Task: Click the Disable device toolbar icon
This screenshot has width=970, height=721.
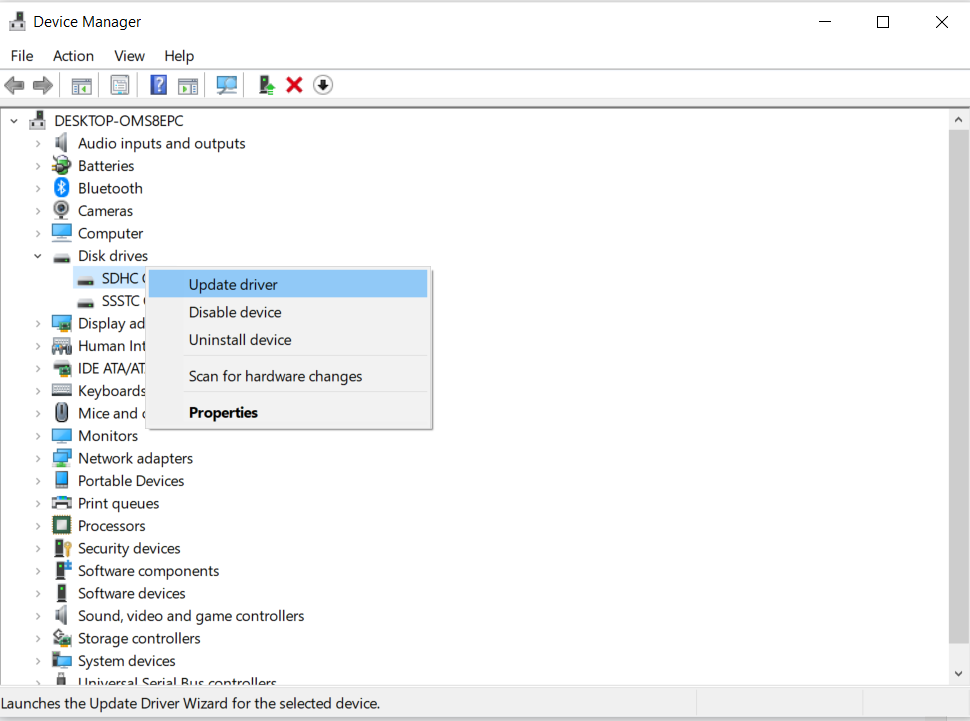Action: pos(322,84)
